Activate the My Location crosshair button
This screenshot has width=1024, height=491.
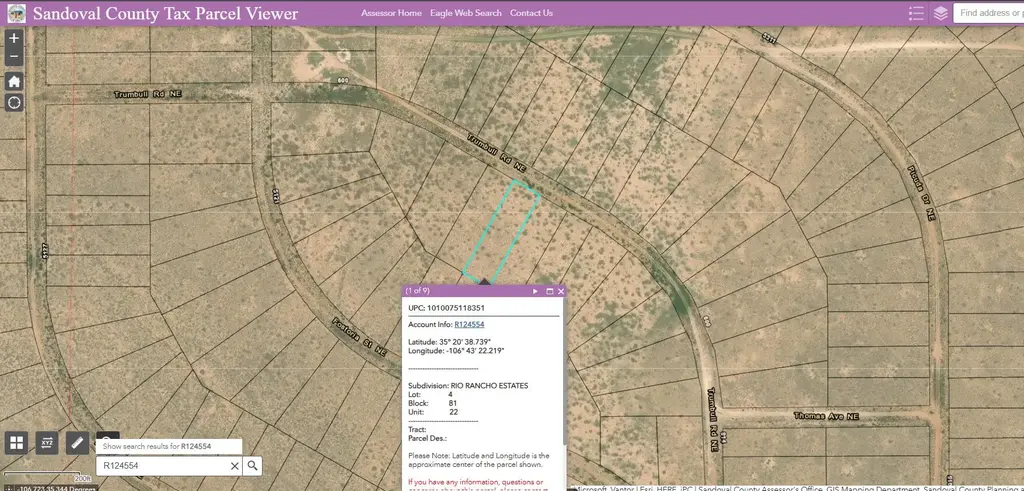[x=14, y=103]
